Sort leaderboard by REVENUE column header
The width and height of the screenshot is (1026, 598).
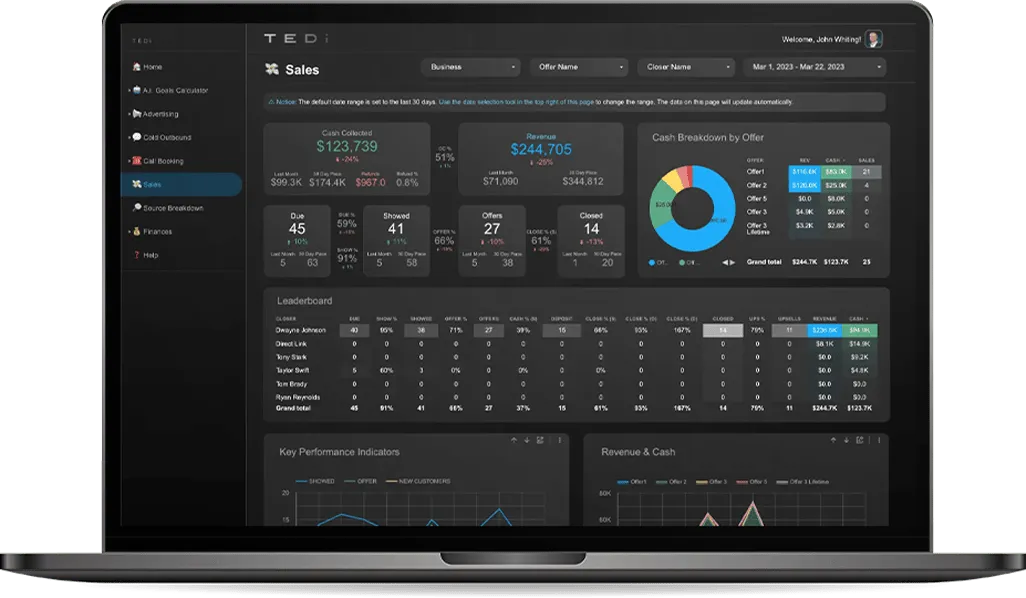click(x=824, y=319)
